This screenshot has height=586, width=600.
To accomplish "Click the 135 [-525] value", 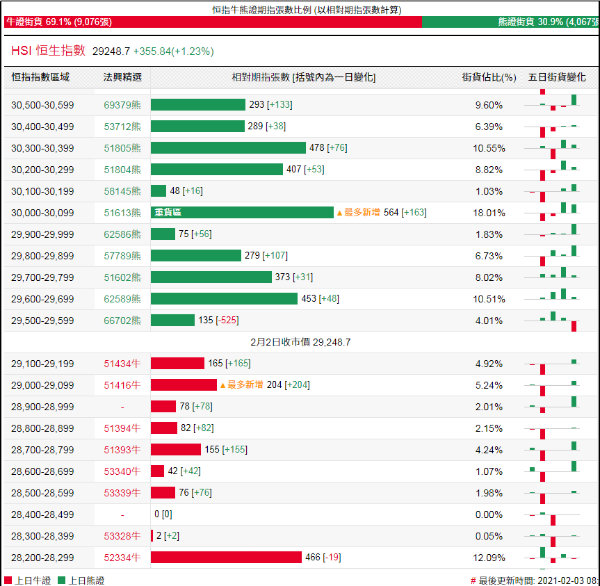I will coord(218,320).
